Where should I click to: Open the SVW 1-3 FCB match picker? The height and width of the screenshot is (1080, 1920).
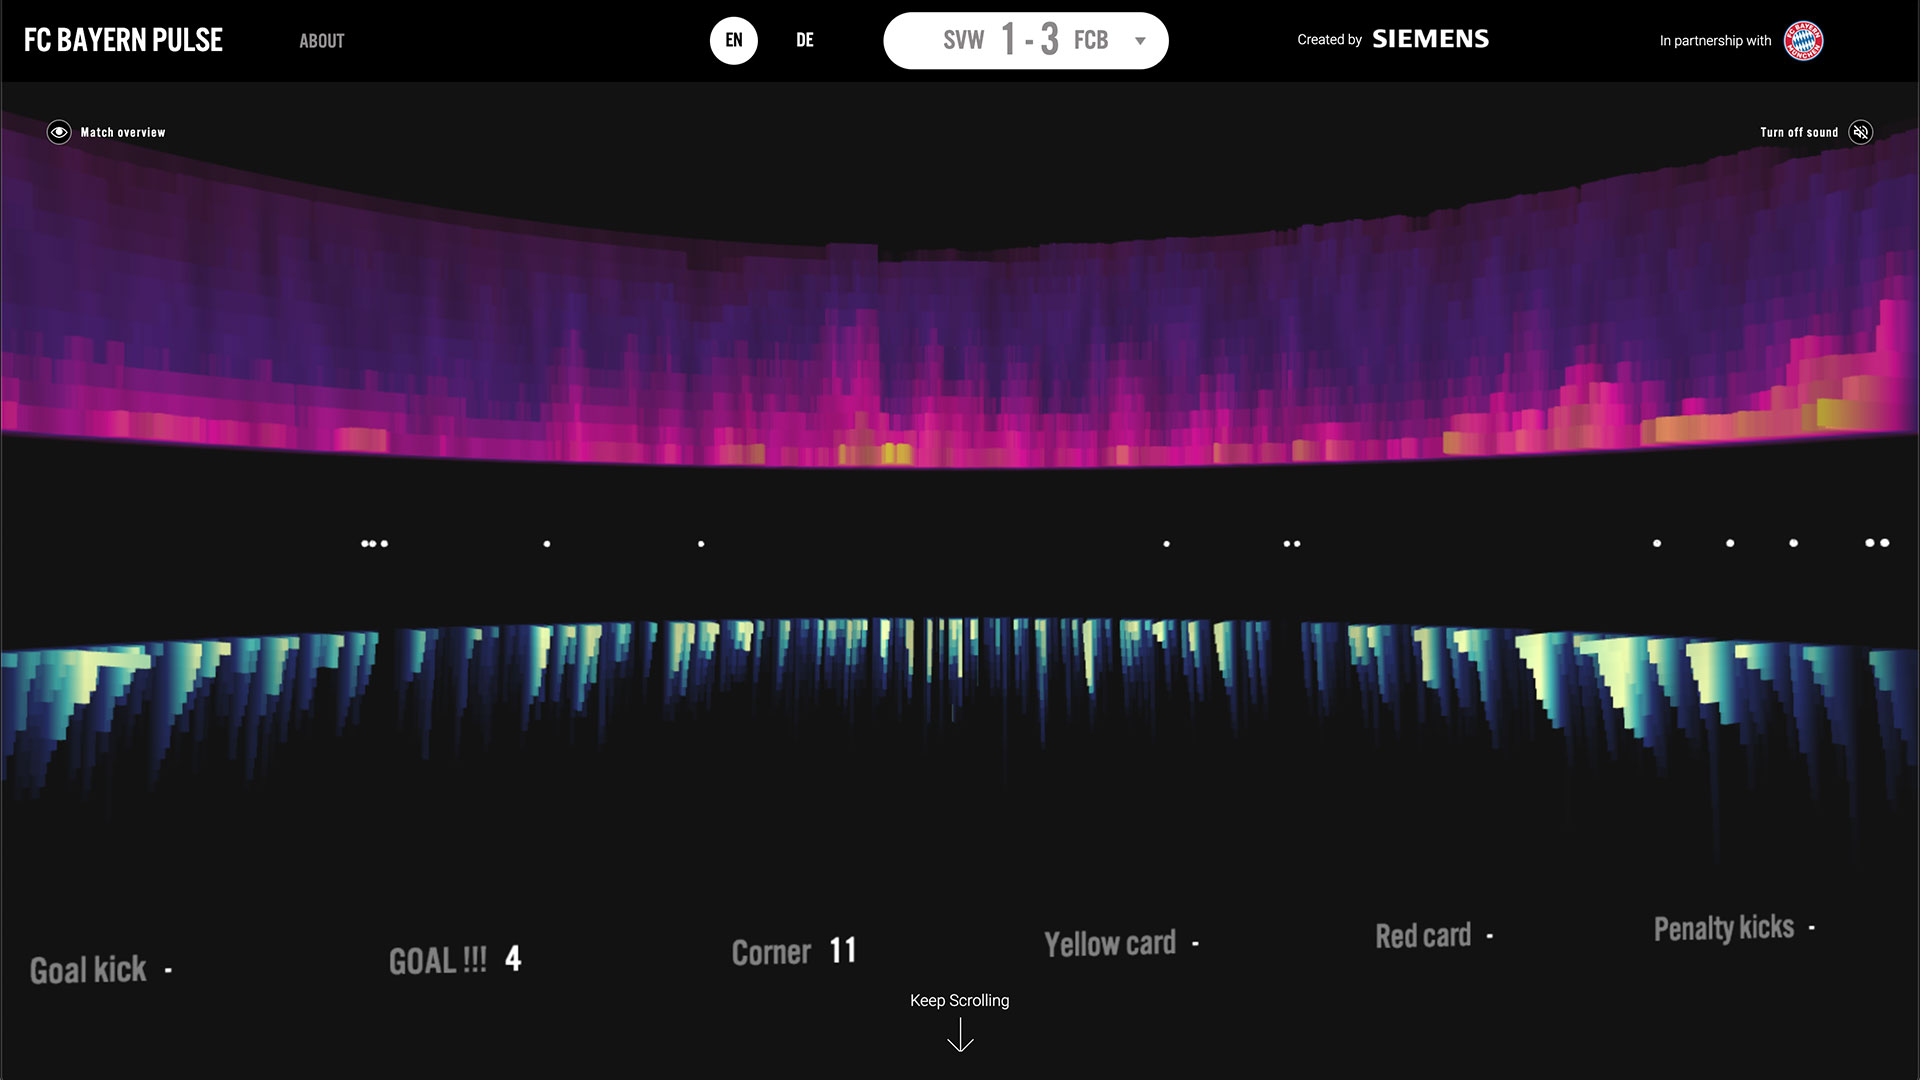click(1026, 40)
